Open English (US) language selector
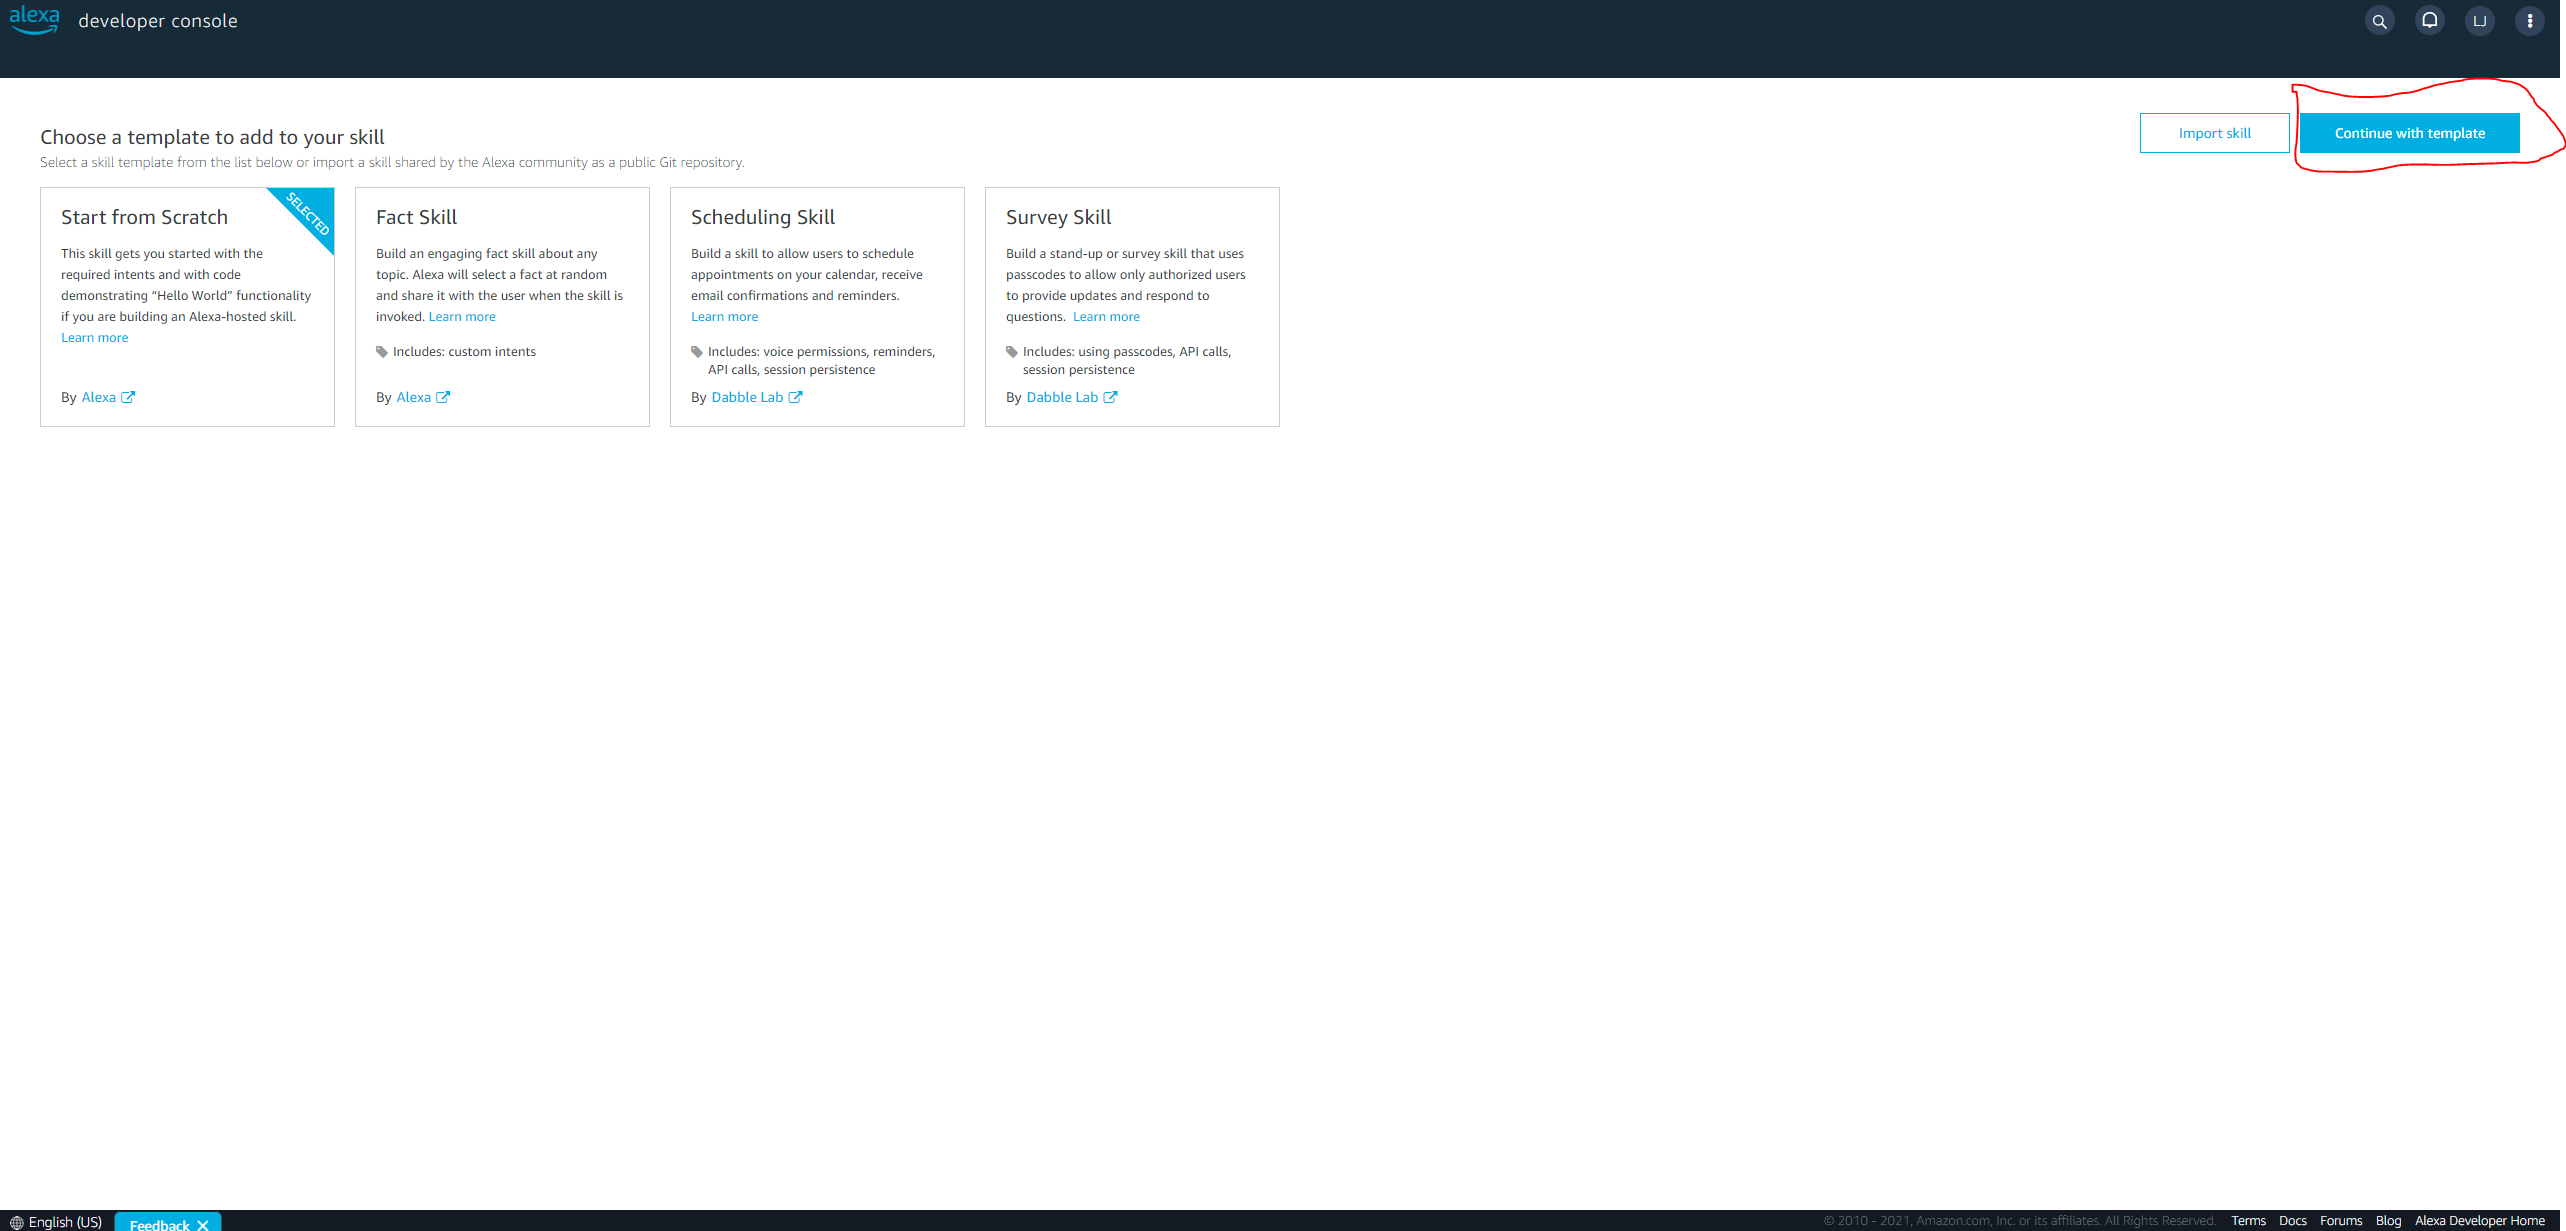Image resolution: width=2566 pixels, height=1231 pixels. pos(65,1222)
